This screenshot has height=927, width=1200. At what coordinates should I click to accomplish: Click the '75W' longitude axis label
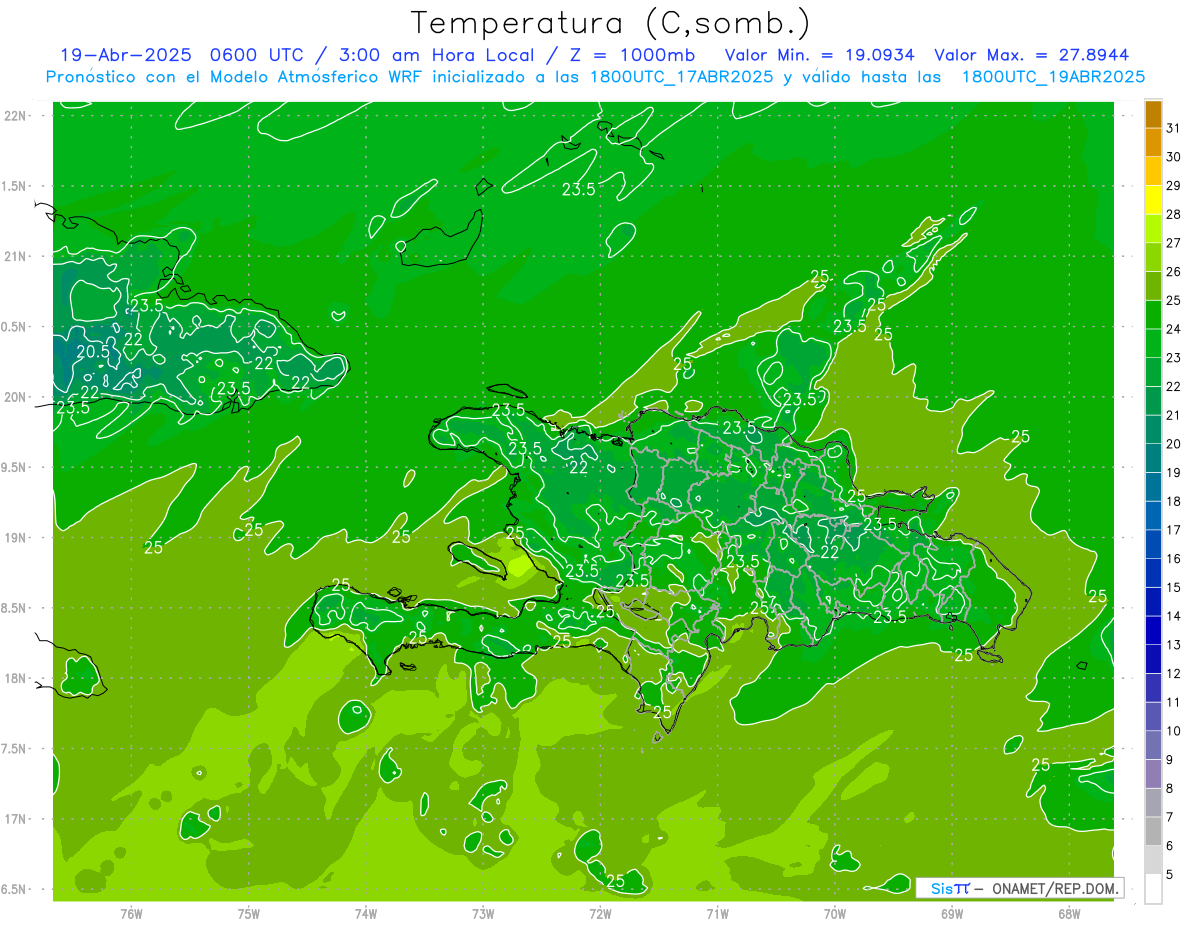click(248, 913)
